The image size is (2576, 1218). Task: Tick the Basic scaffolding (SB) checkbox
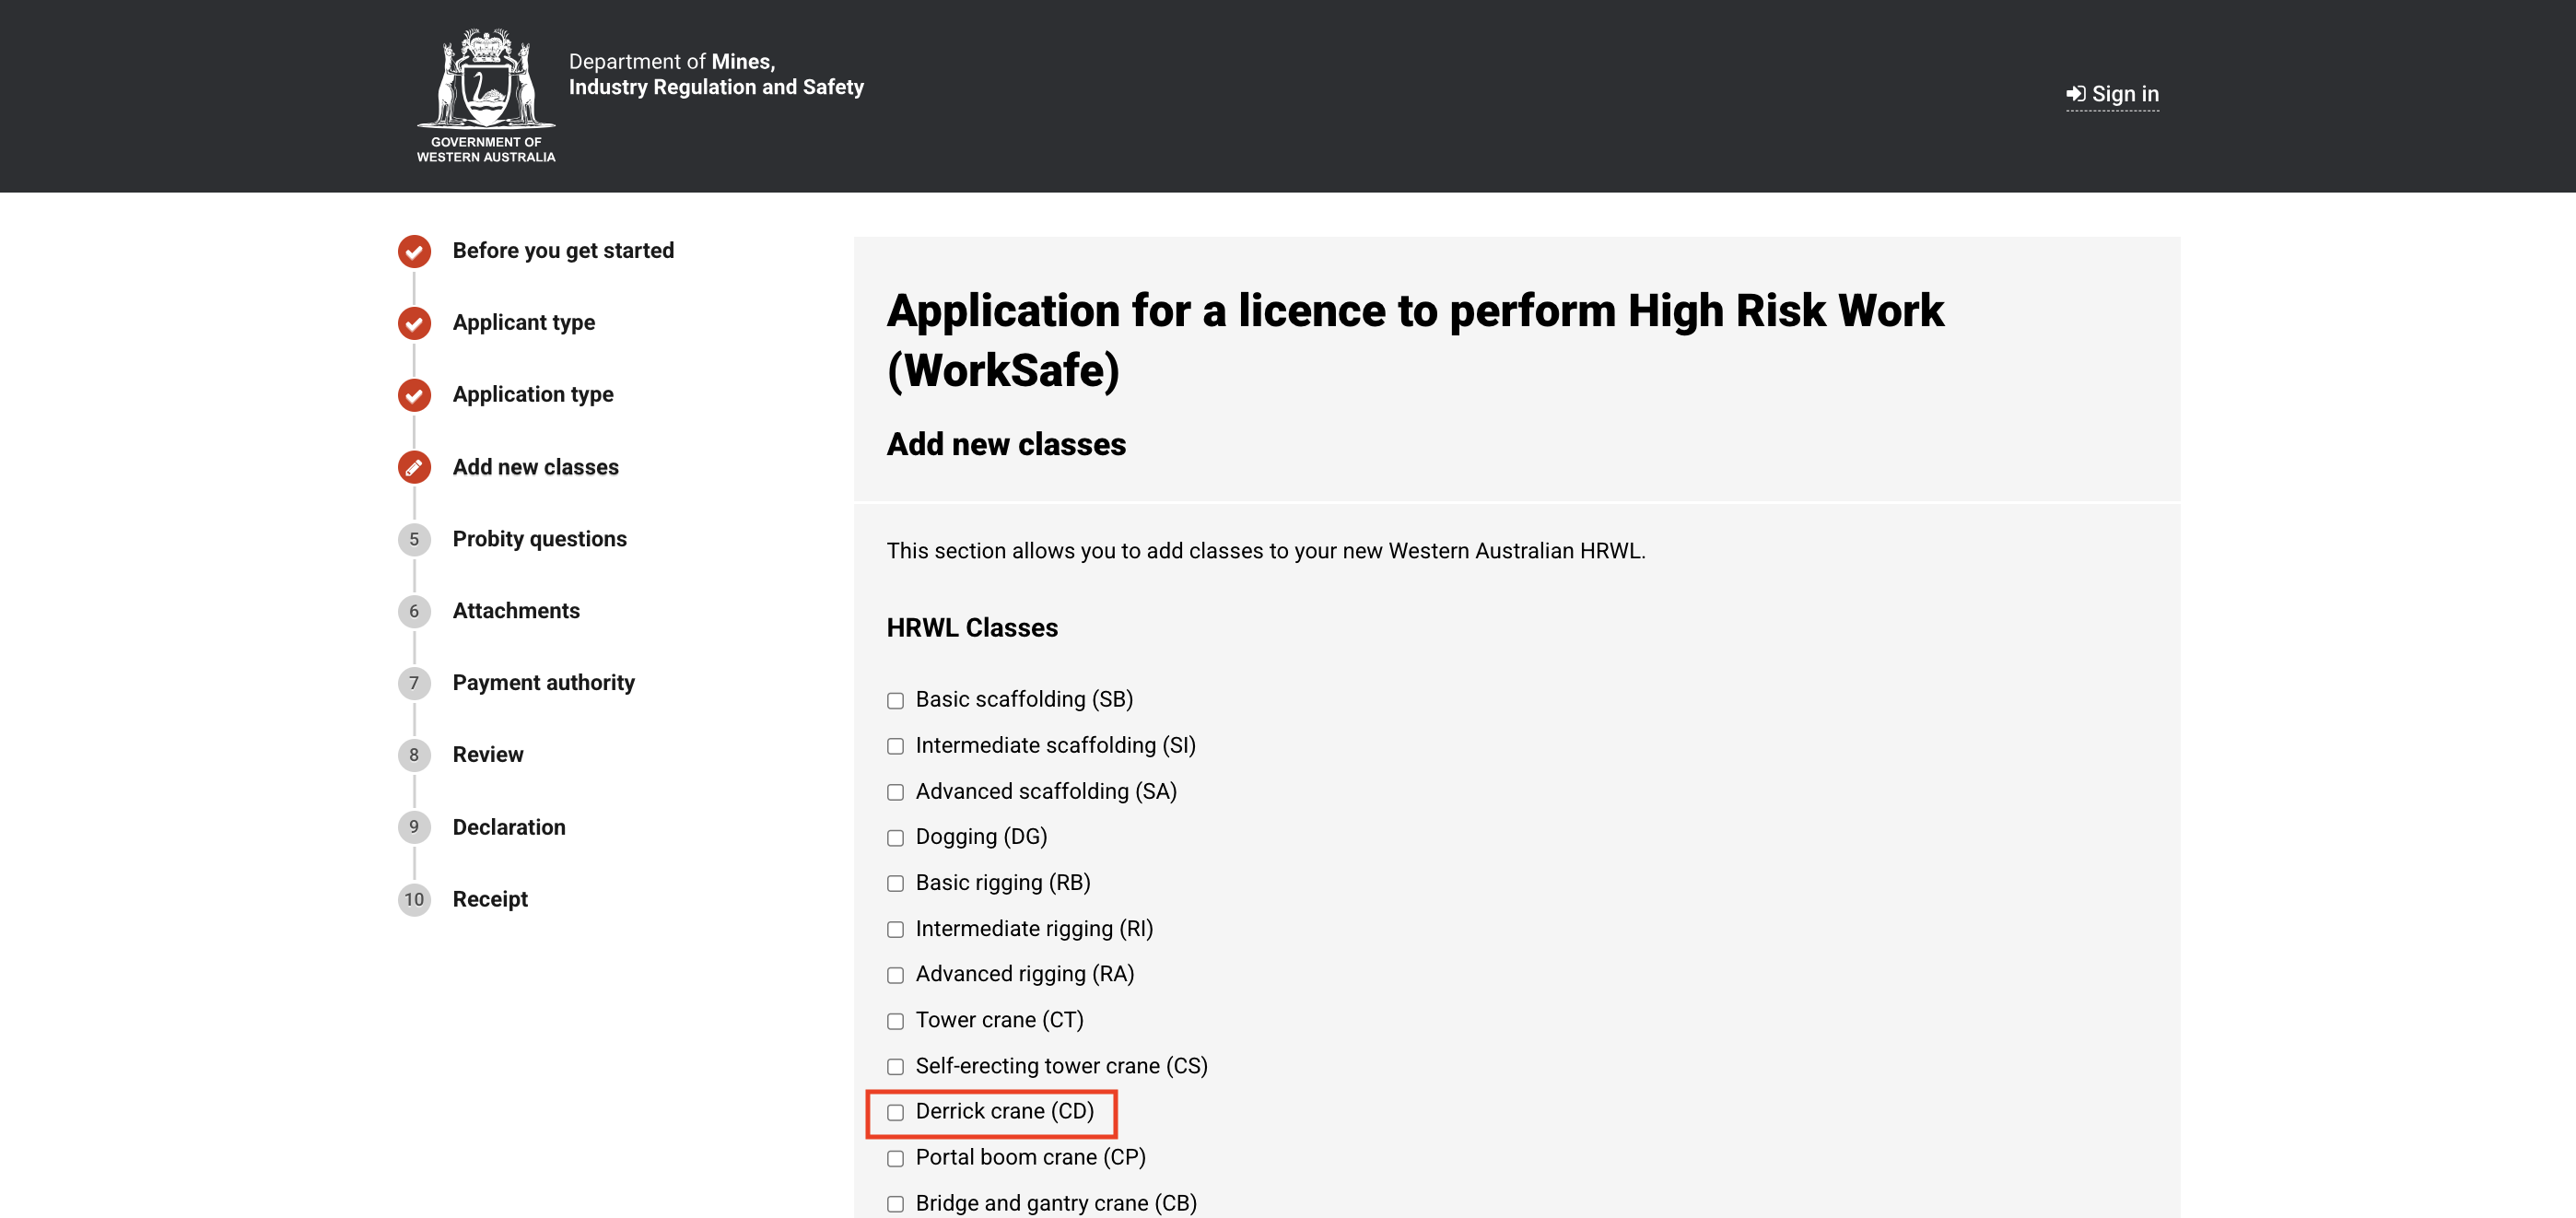pos(895,701)
